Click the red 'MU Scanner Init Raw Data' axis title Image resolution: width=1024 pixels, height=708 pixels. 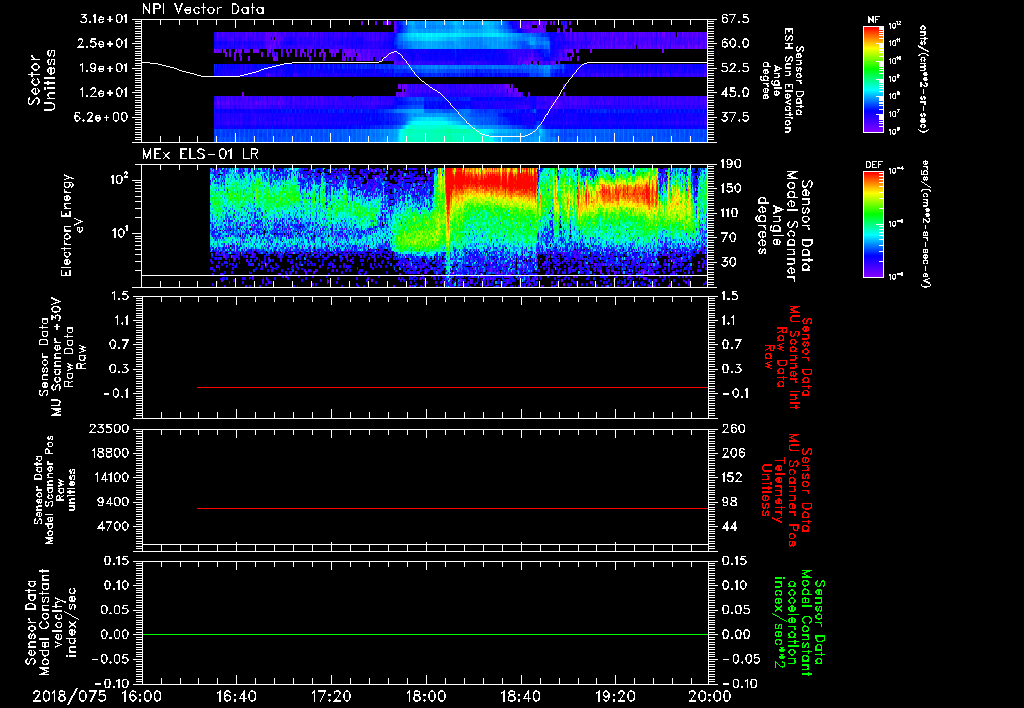point(787,357)
